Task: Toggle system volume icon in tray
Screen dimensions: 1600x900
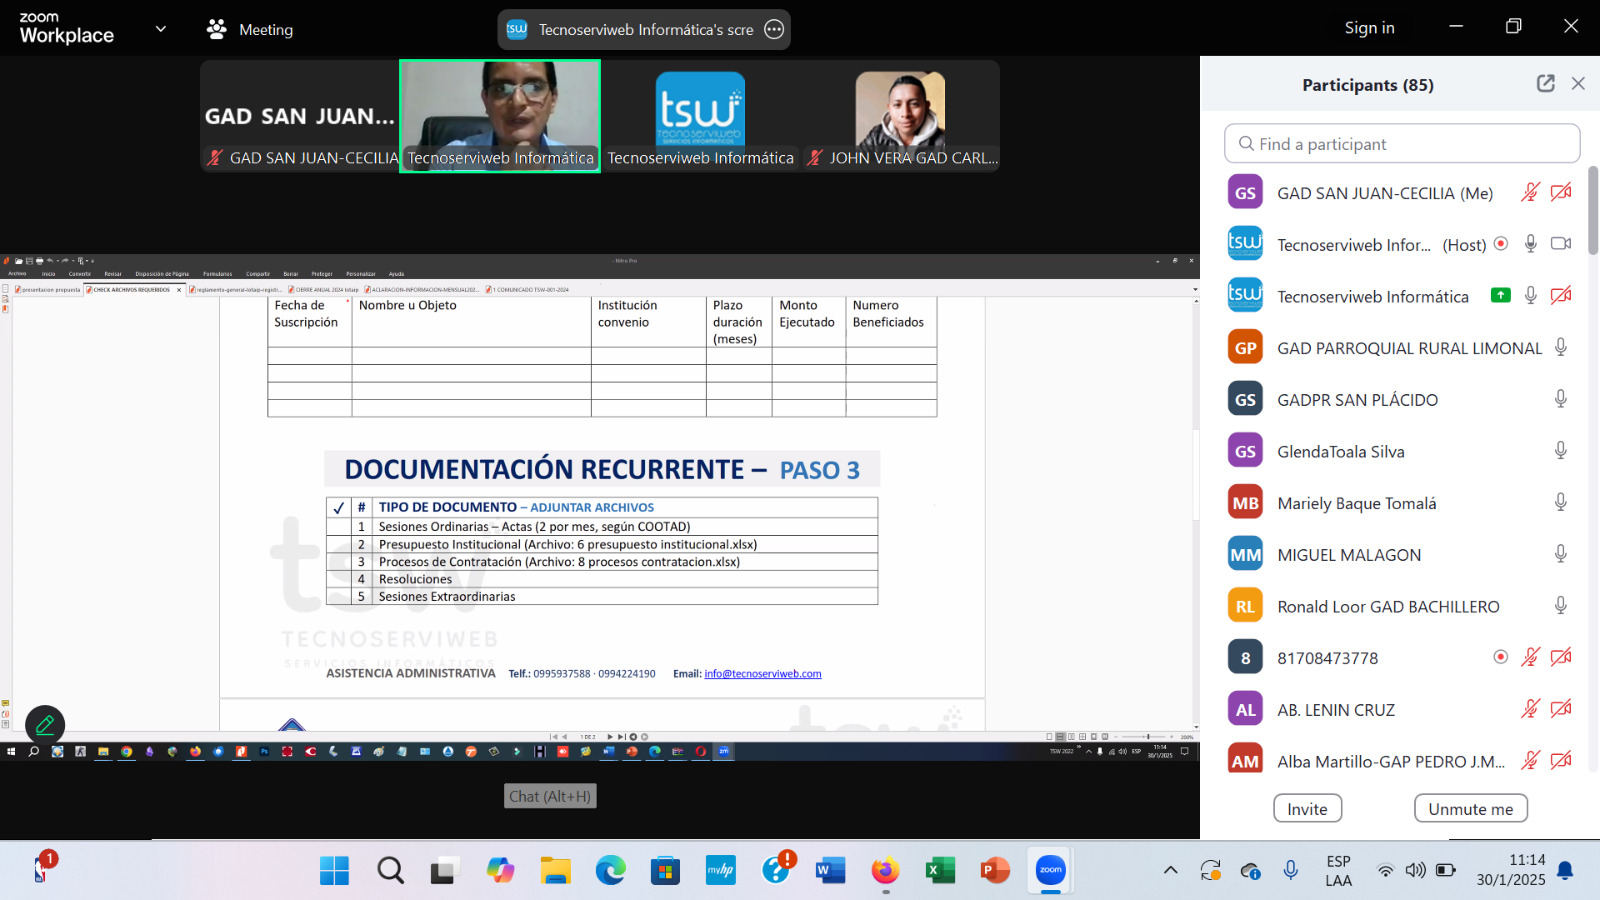Action: (1415, 870)
